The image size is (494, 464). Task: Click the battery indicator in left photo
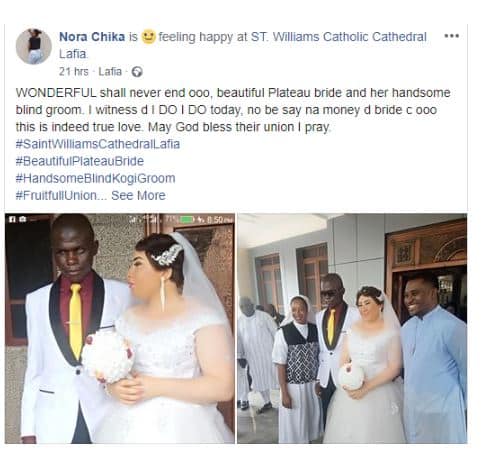187,219
